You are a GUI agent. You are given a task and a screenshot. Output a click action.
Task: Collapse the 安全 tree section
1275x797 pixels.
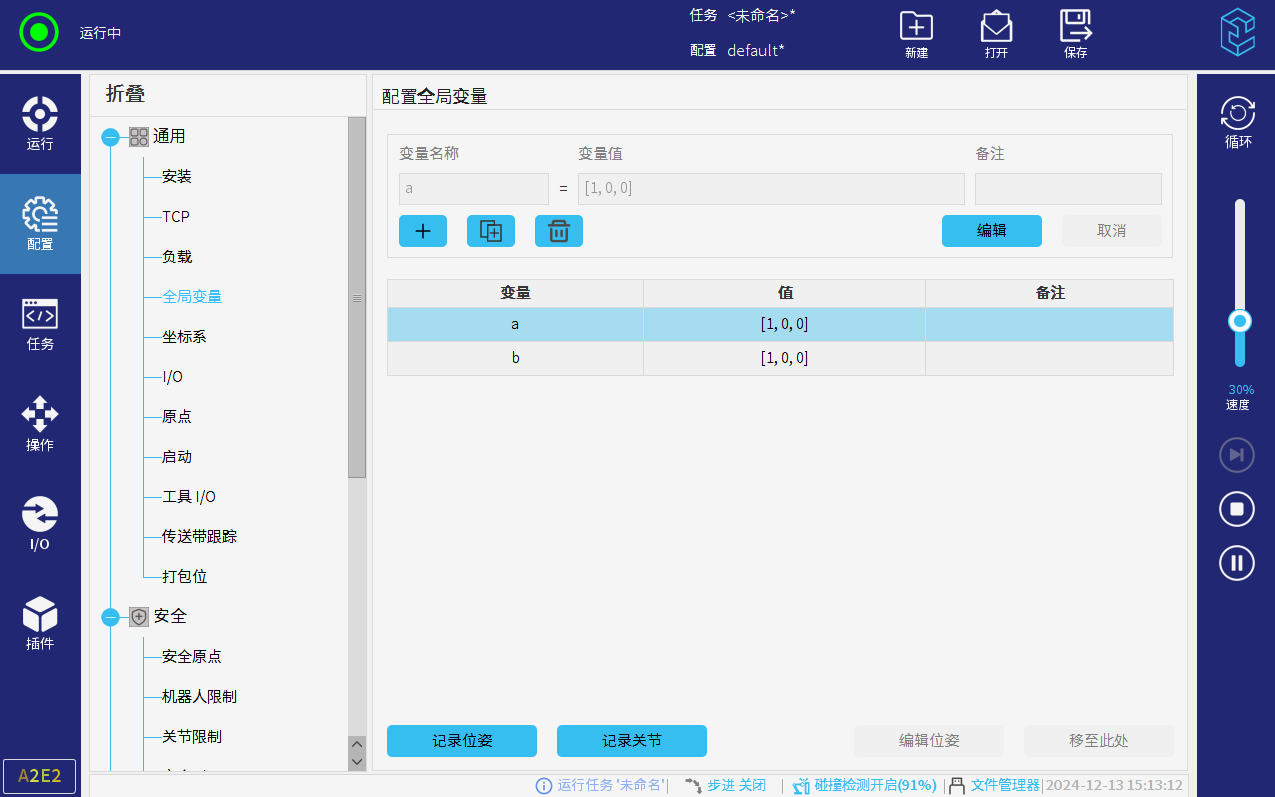point(111,617)
